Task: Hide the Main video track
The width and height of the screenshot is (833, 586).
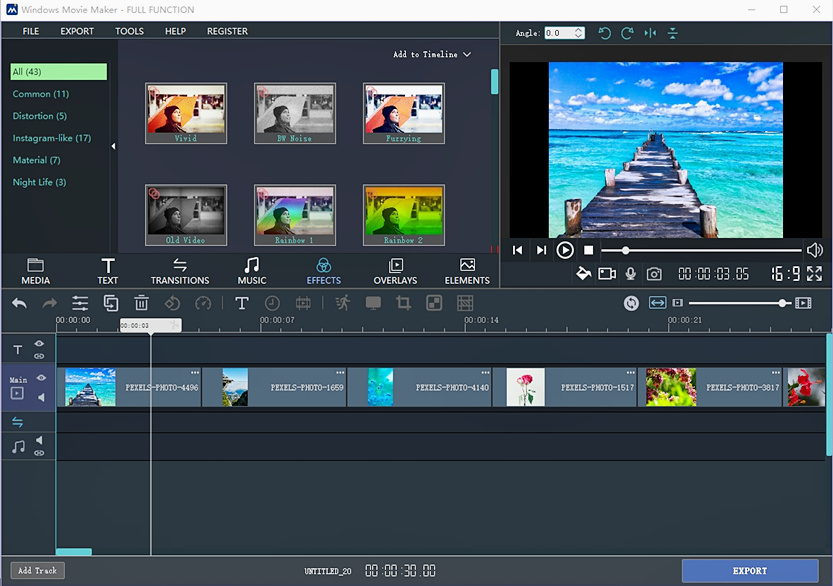Action: pos(41,378)
